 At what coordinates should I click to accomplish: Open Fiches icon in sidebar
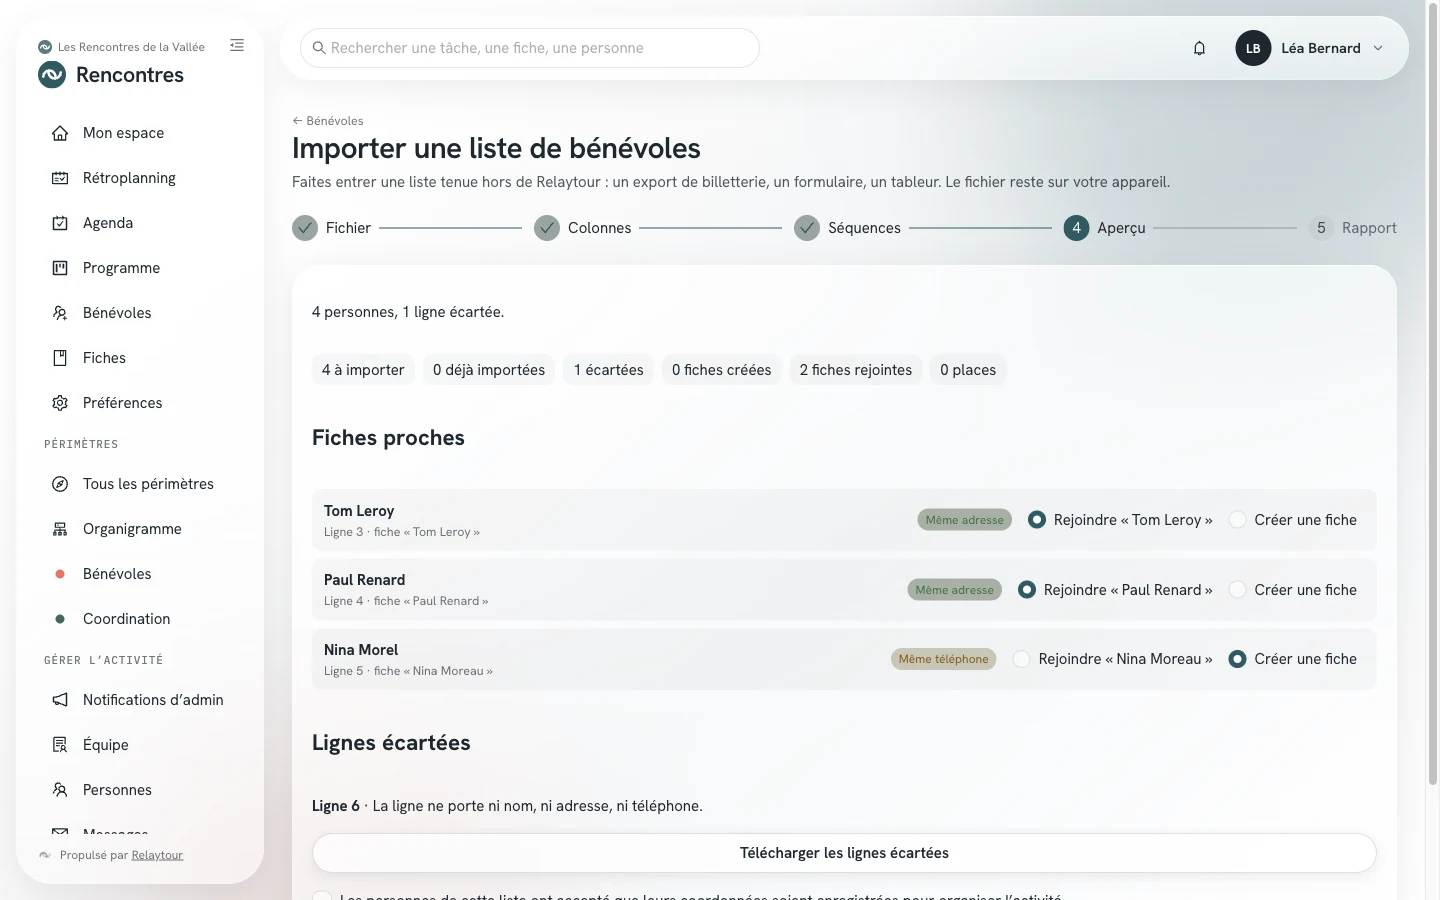pos(60,358)
